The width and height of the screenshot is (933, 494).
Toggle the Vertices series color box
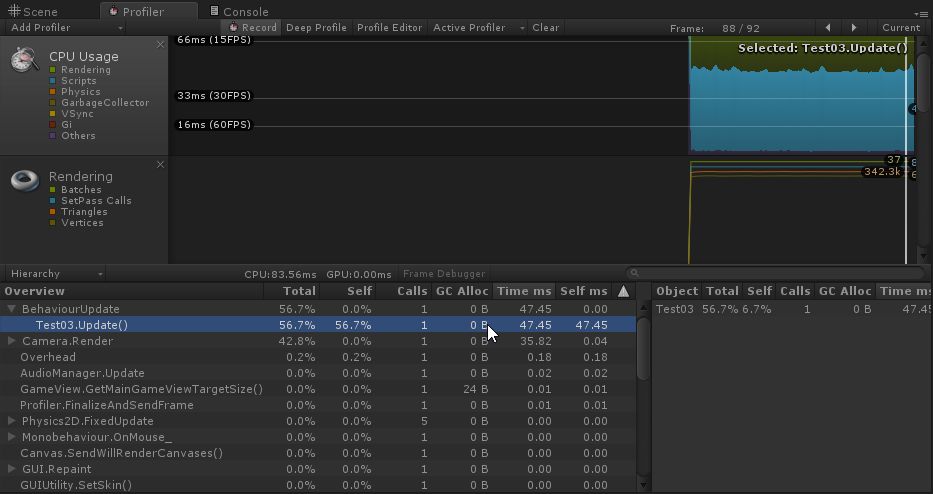coord(52,223)
